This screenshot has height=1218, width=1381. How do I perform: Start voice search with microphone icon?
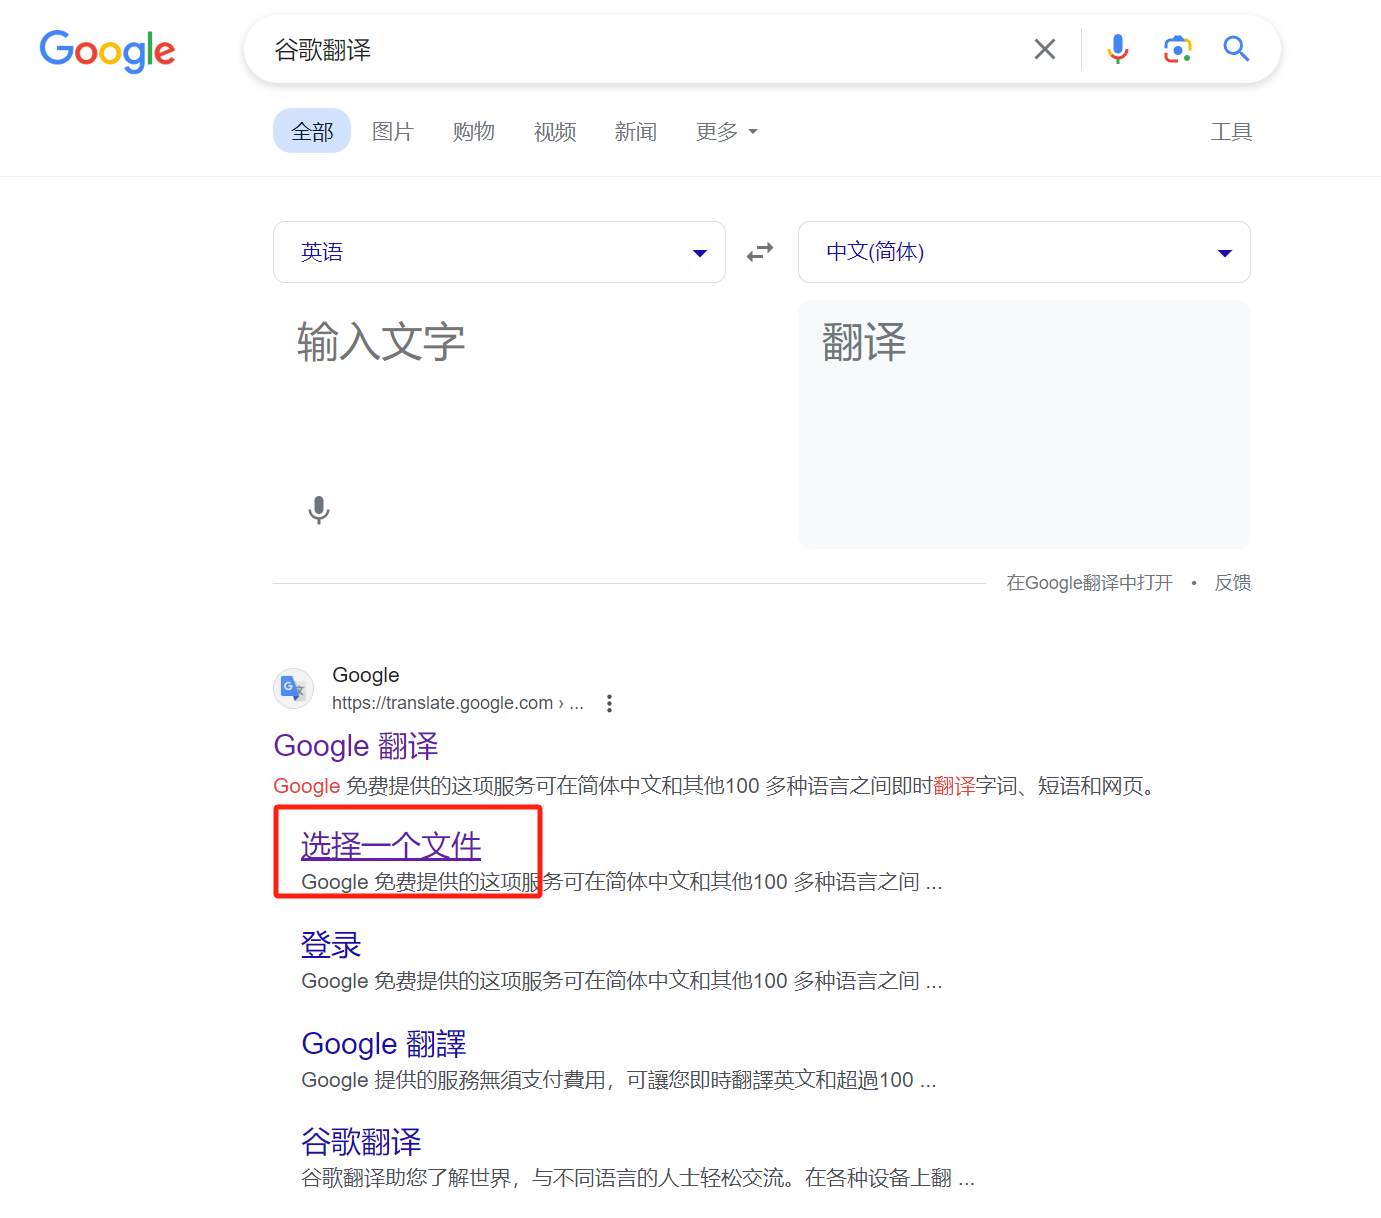pyautogui.click(x=1118, y=49)
